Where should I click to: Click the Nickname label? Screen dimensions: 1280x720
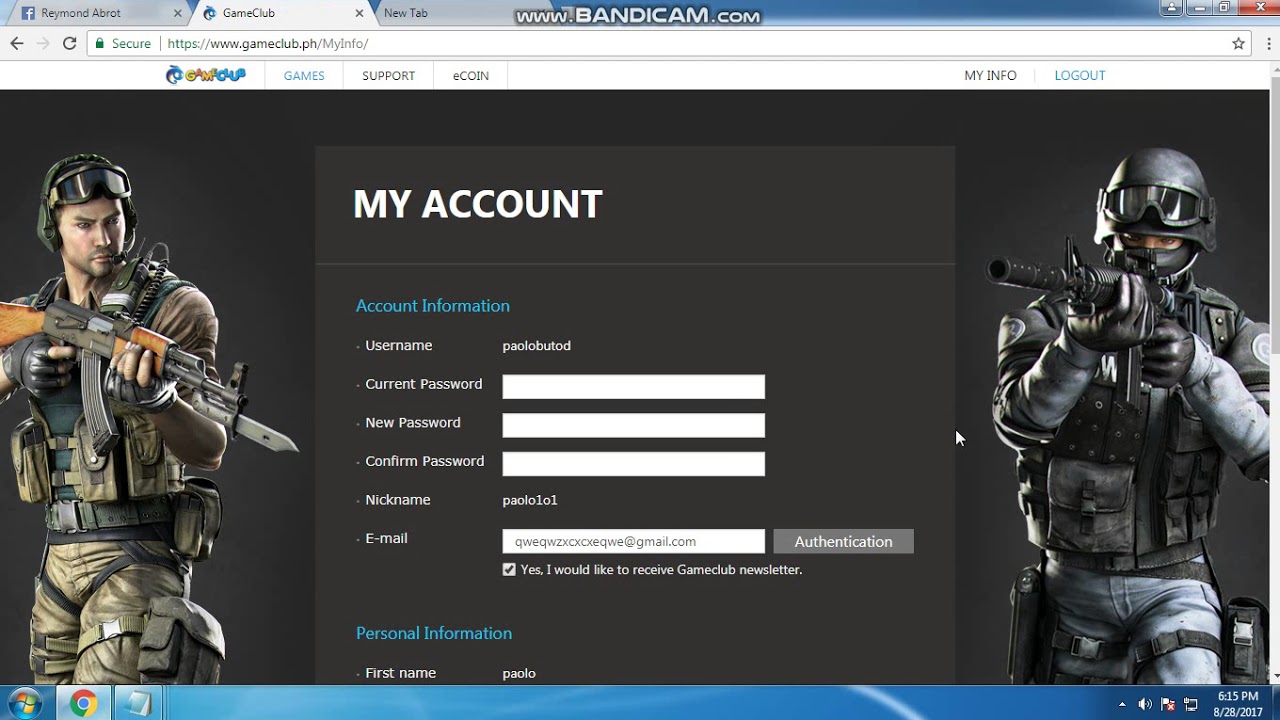point(398,500)
